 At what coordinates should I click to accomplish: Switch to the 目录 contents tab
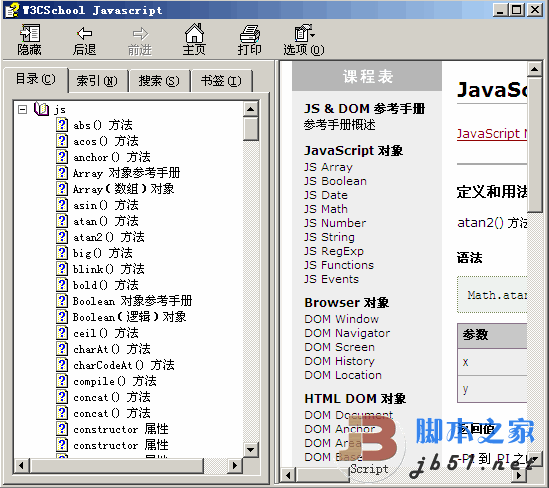(x=36, y=79)
